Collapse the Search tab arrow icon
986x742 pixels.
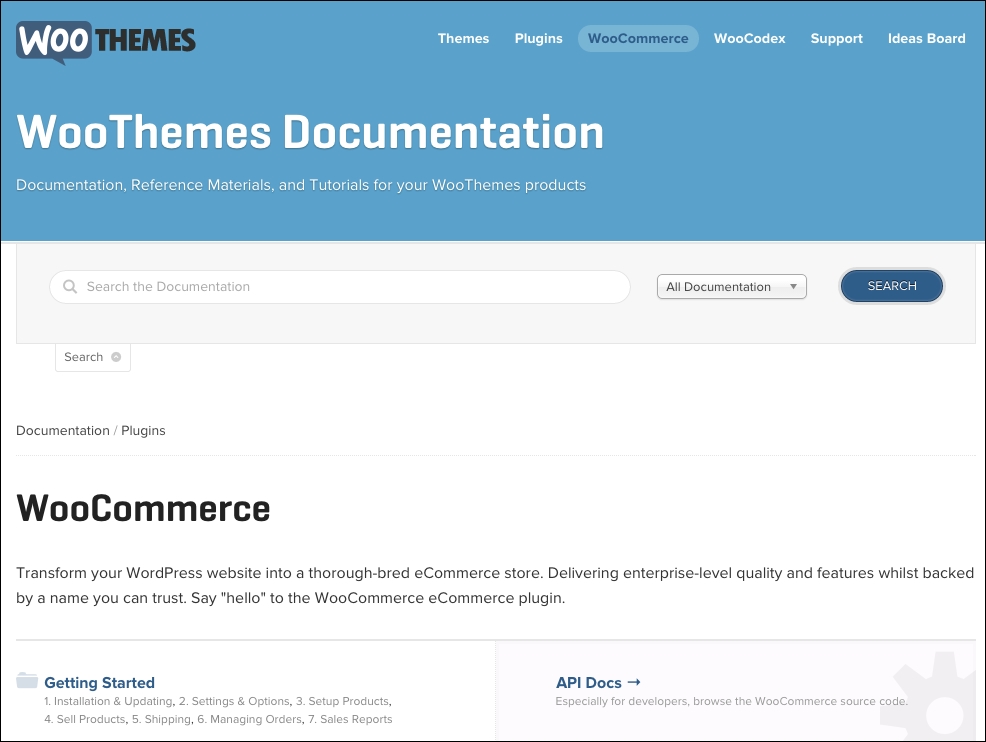pyautogui.click(x=116, y=357)
